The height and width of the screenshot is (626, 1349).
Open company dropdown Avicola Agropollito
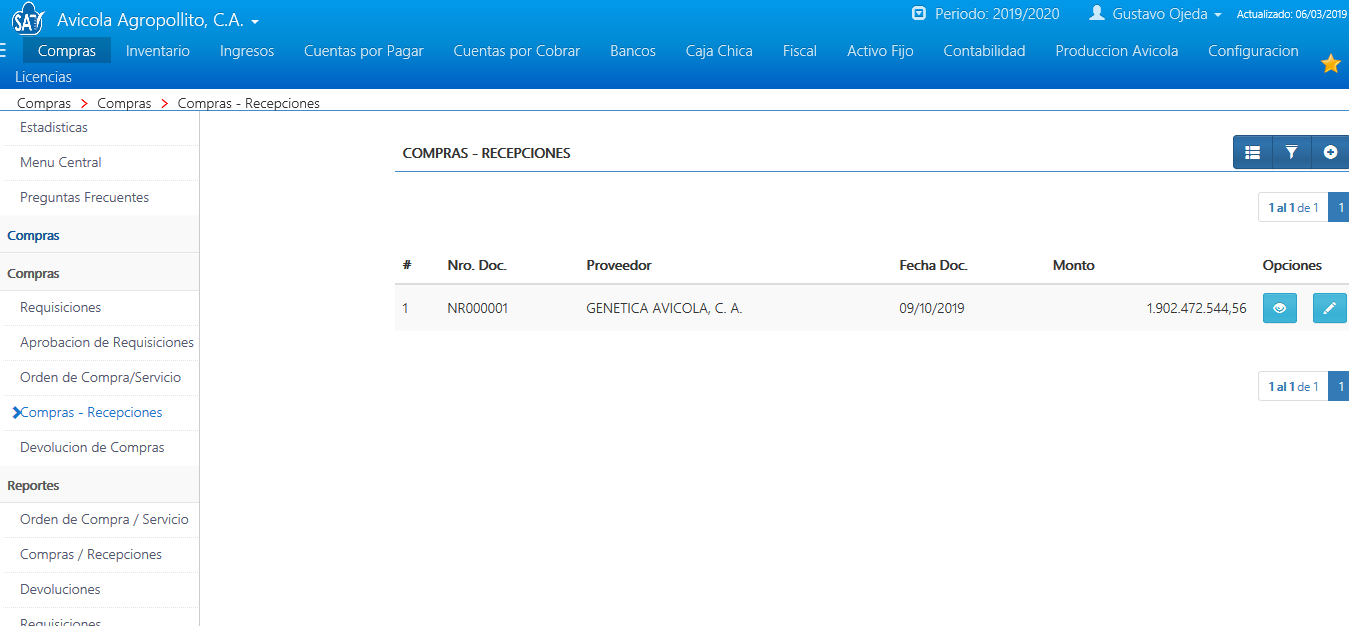[x=158, y=20]
